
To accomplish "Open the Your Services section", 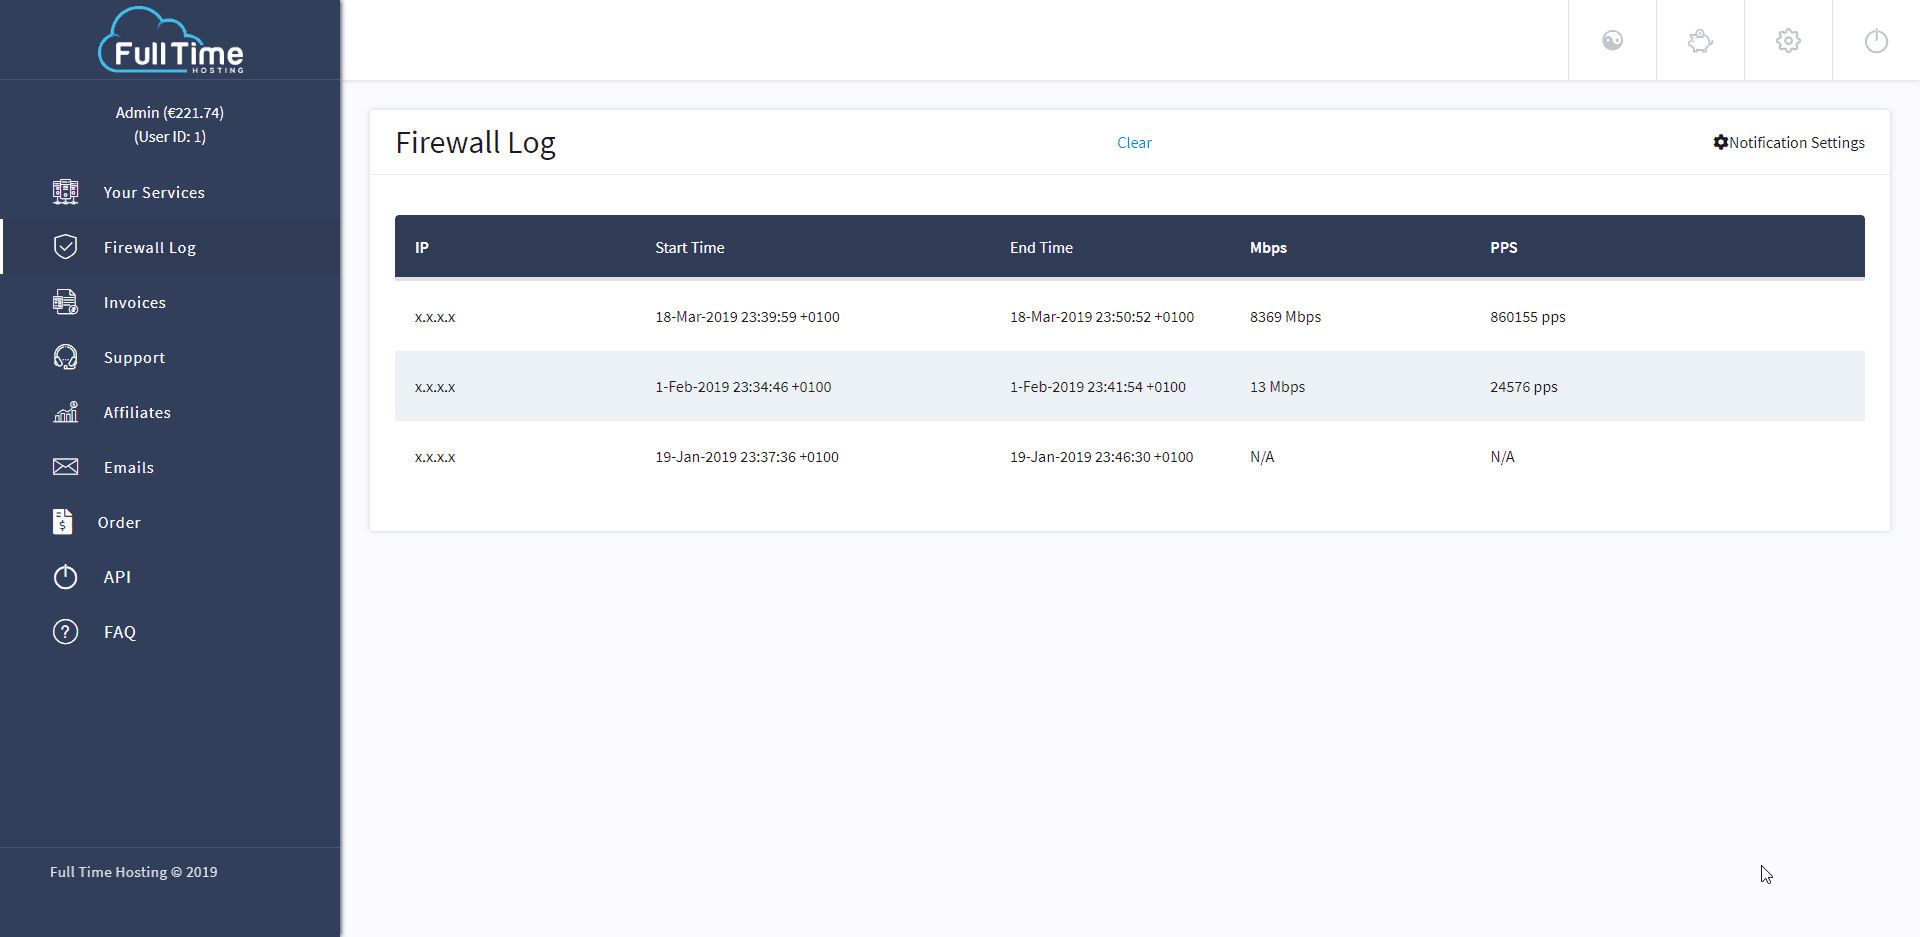I will (x=154, y=192).
